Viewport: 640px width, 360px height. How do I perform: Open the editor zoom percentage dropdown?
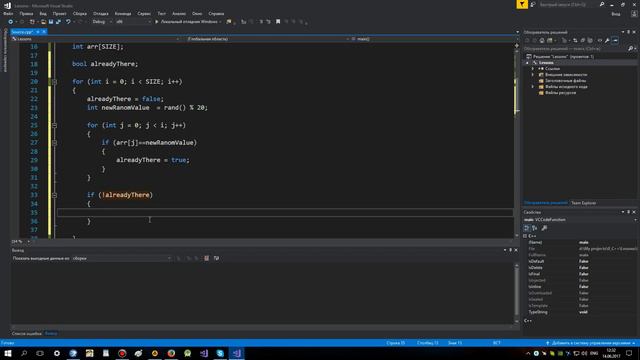pos(20,242)
